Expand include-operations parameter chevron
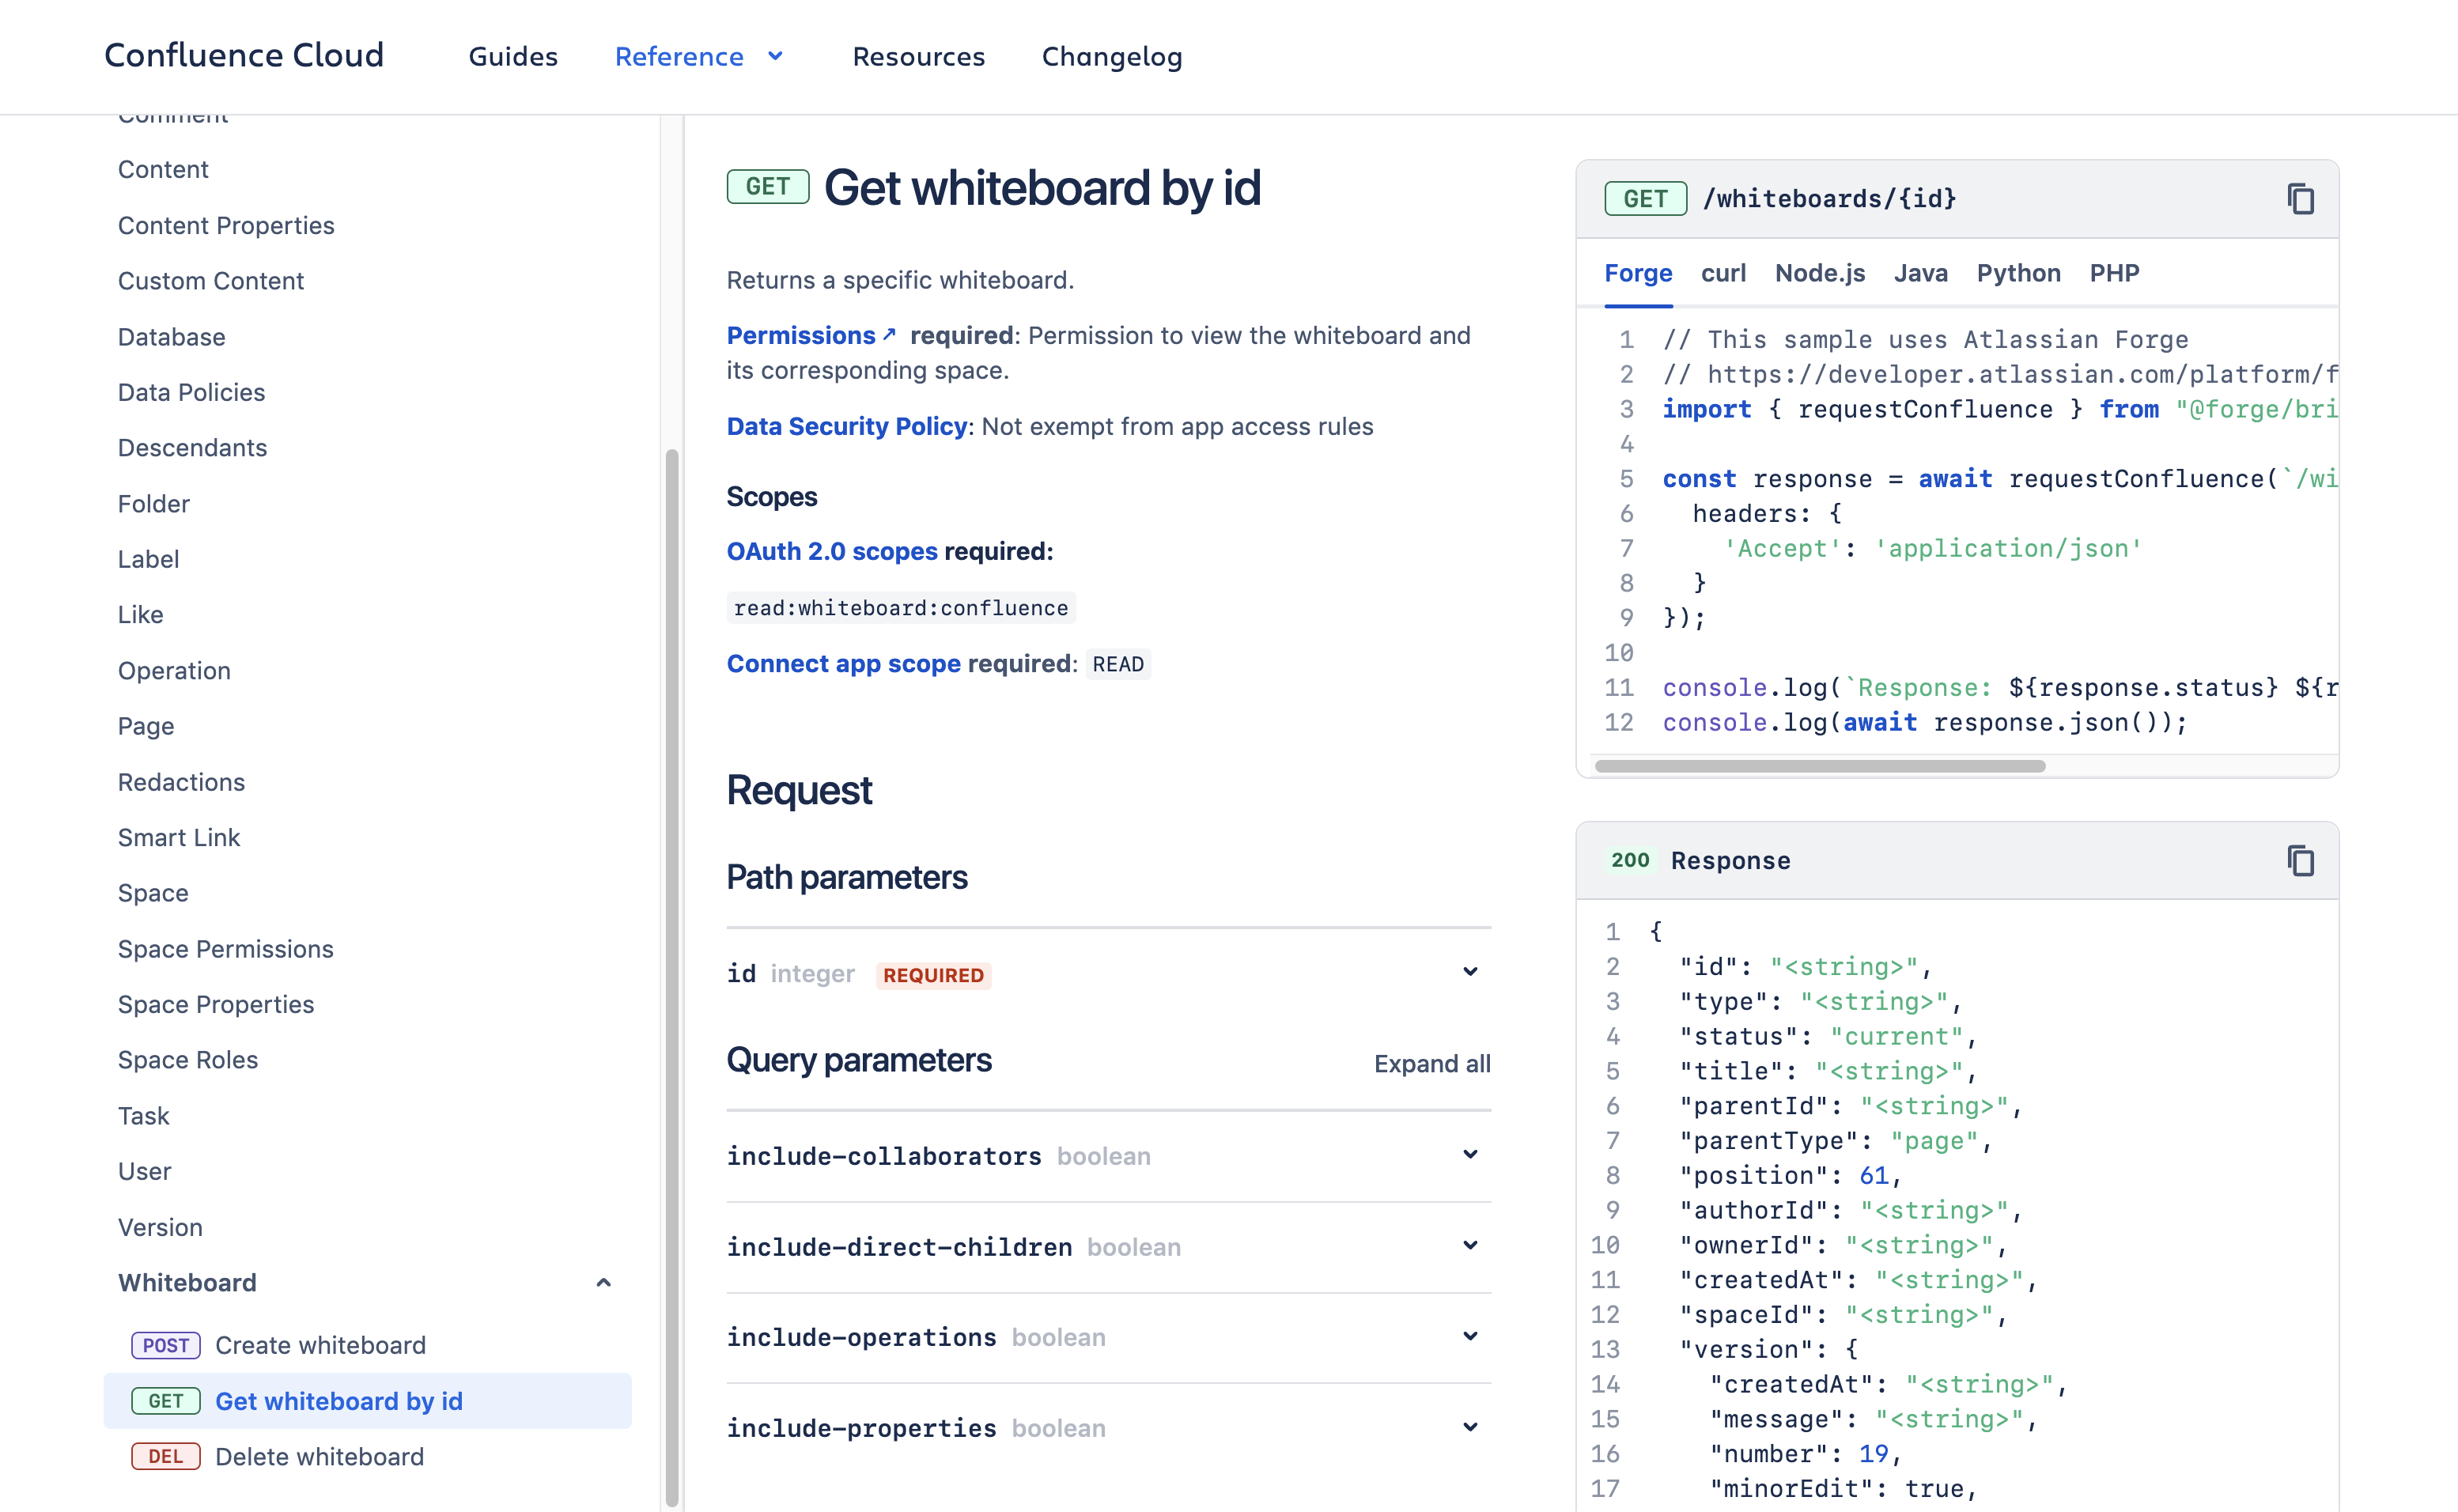The image size is (2458, 1512). [x=1470, y=1337]
